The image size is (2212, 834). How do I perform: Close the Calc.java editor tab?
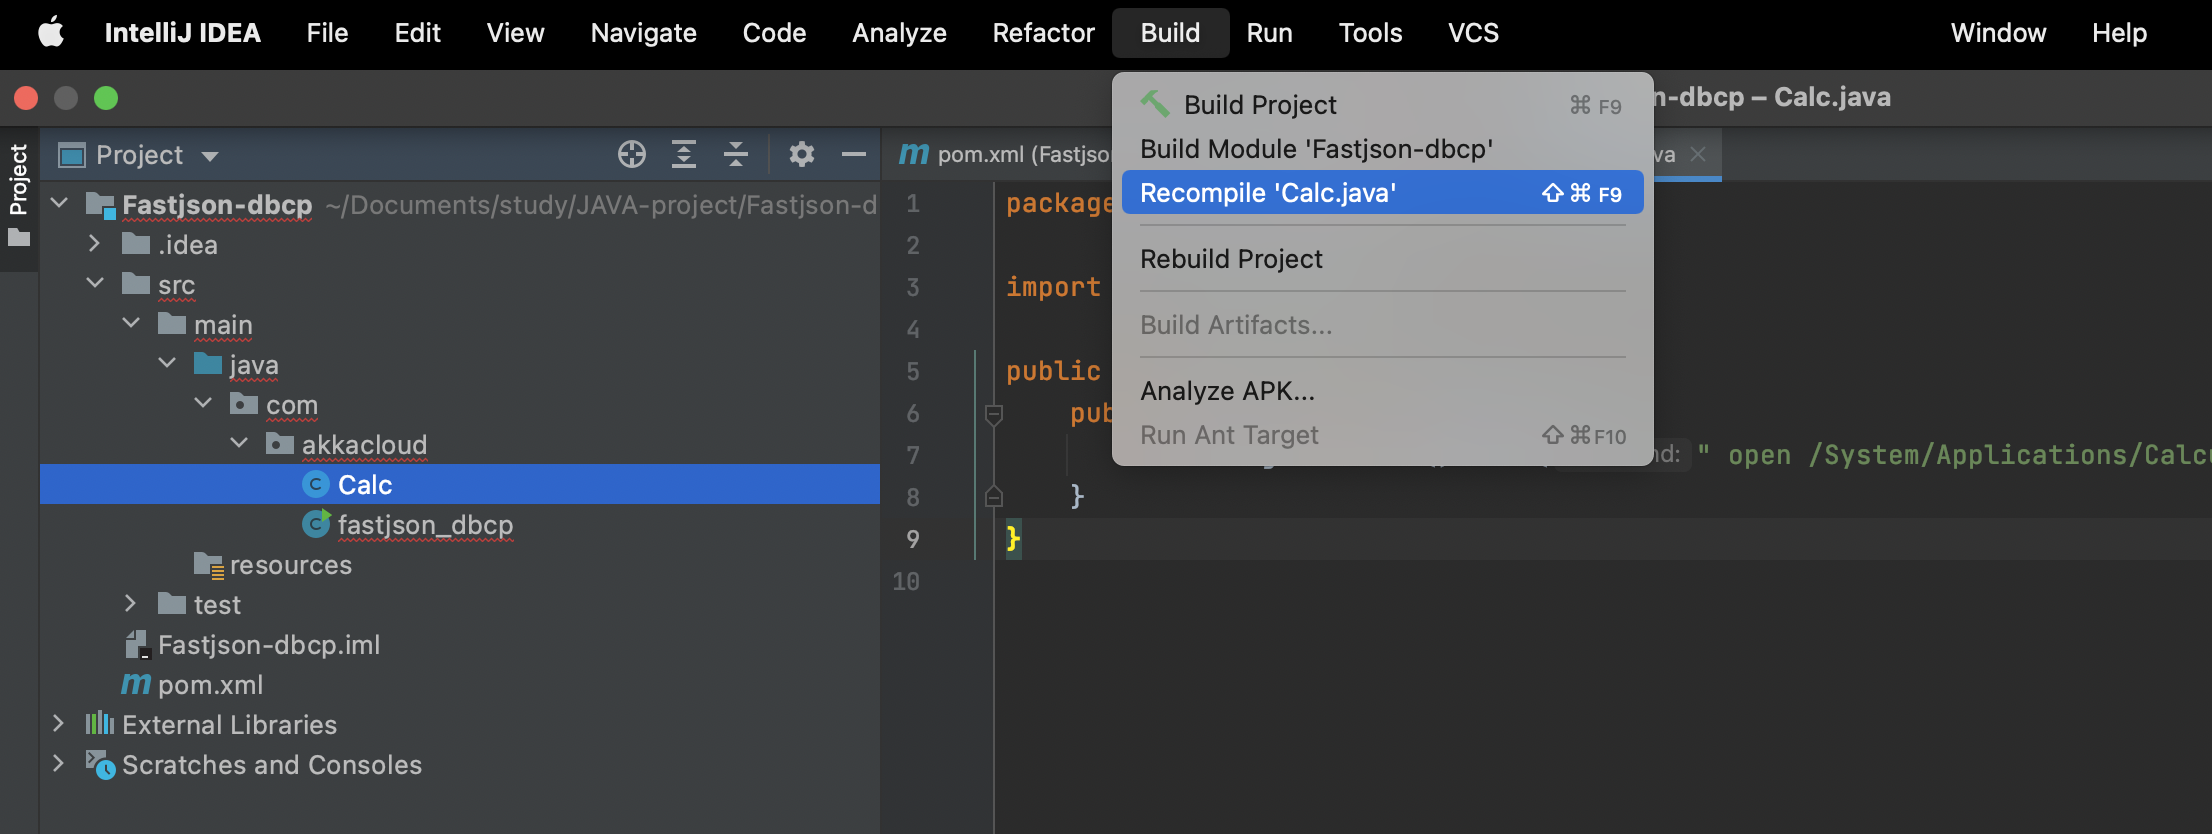click(x=1698, y=154)
